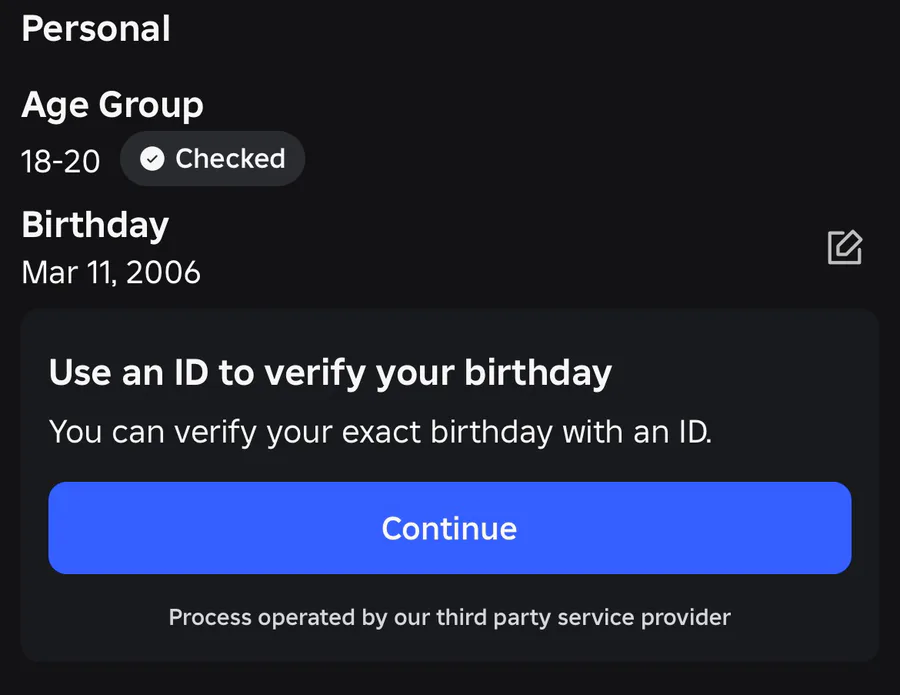Click the word 'Checked' in the badge
The height and width of the screenshot is (695, 900).
pos(230,159)
